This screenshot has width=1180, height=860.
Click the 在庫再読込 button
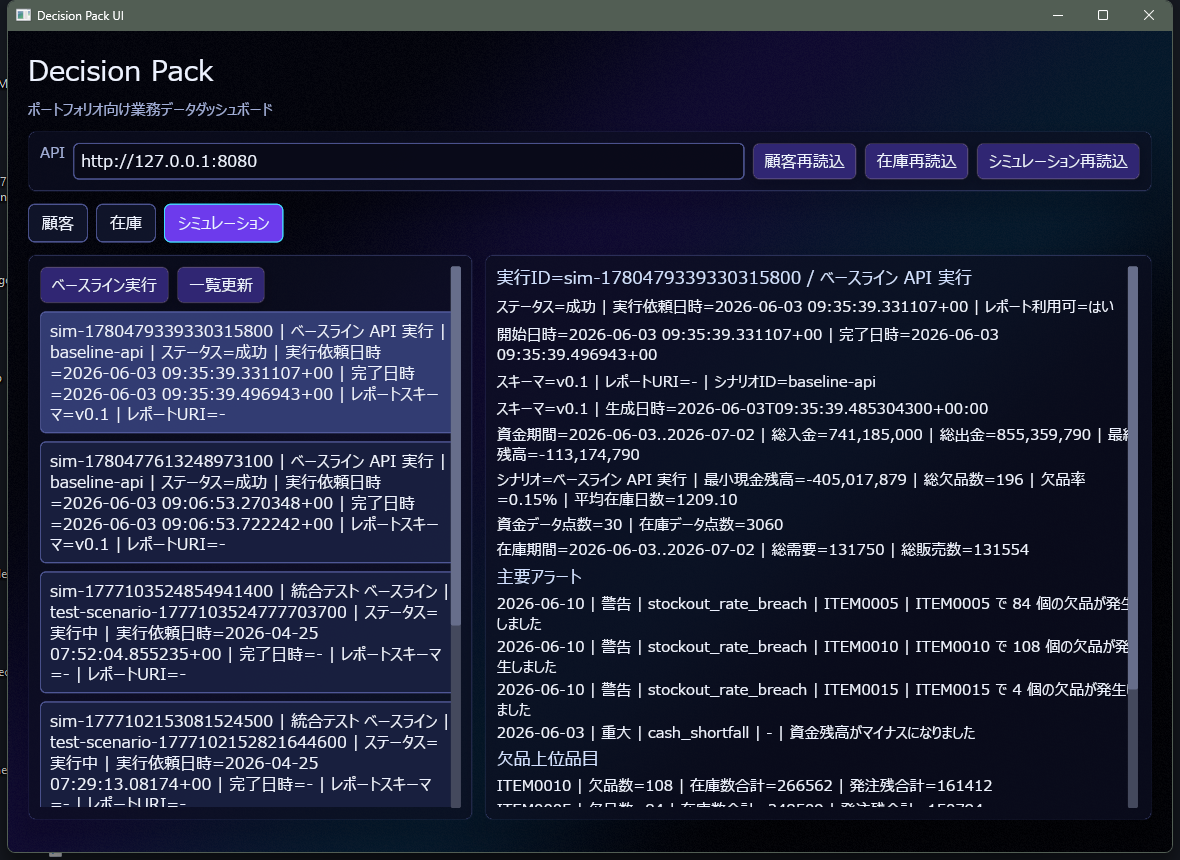tap(916, 161)
